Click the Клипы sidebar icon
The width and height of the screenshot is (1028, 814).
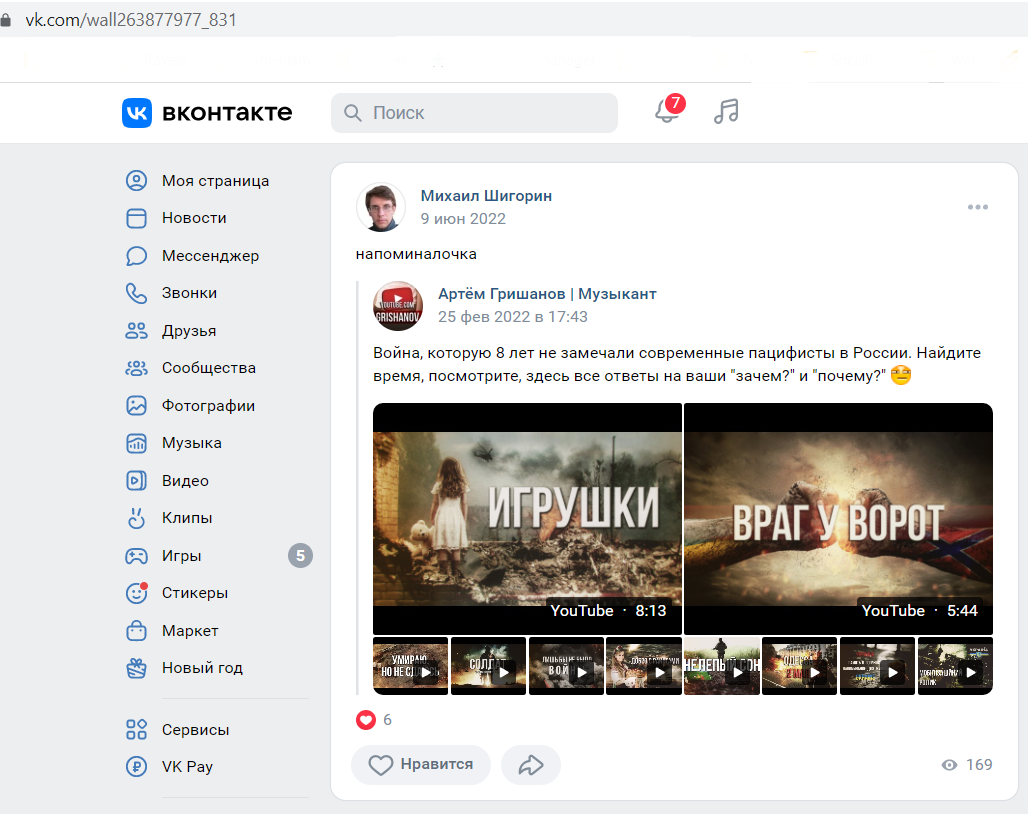point(136,518)
